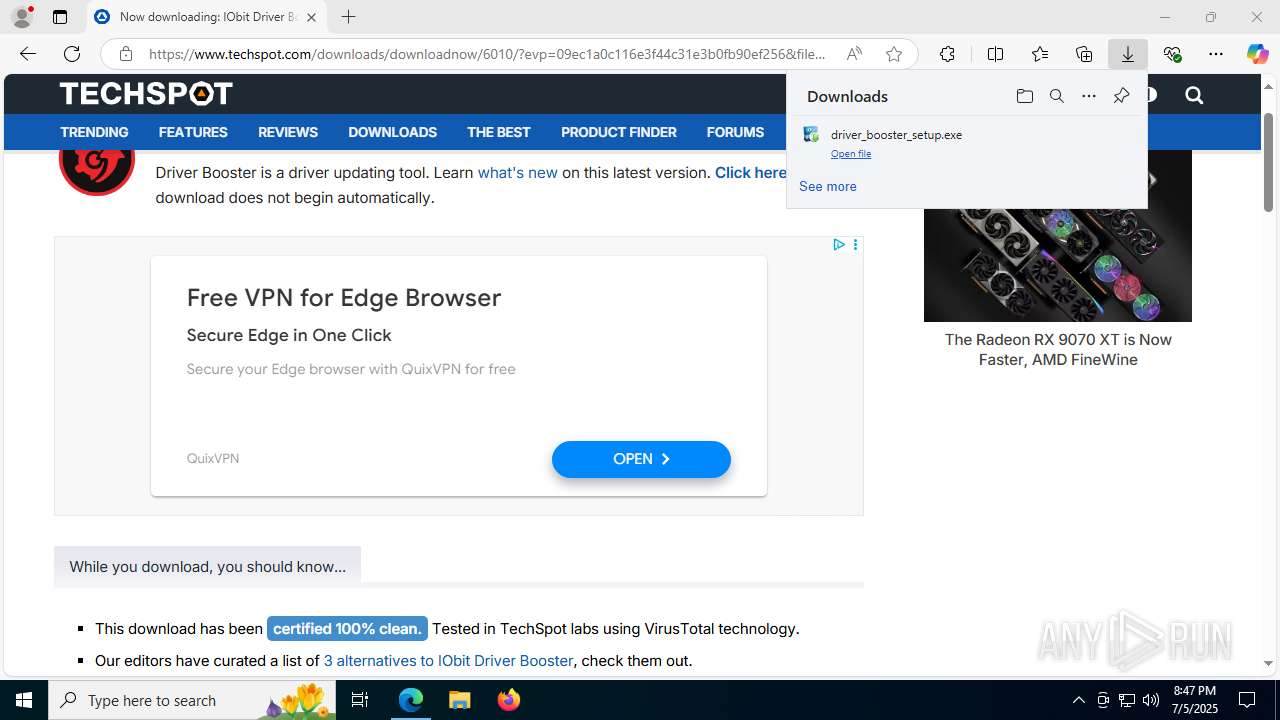
Task: Open 3 alternatives to IObit Driver Booster
Action: 448,660
